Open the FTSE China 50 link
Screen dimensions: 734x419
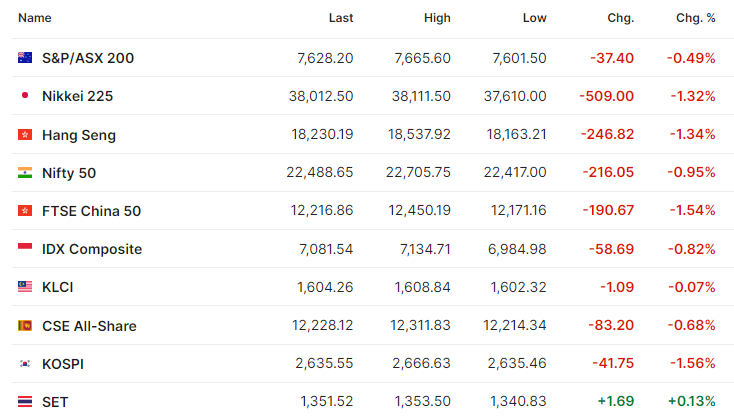tap(91, 211)
